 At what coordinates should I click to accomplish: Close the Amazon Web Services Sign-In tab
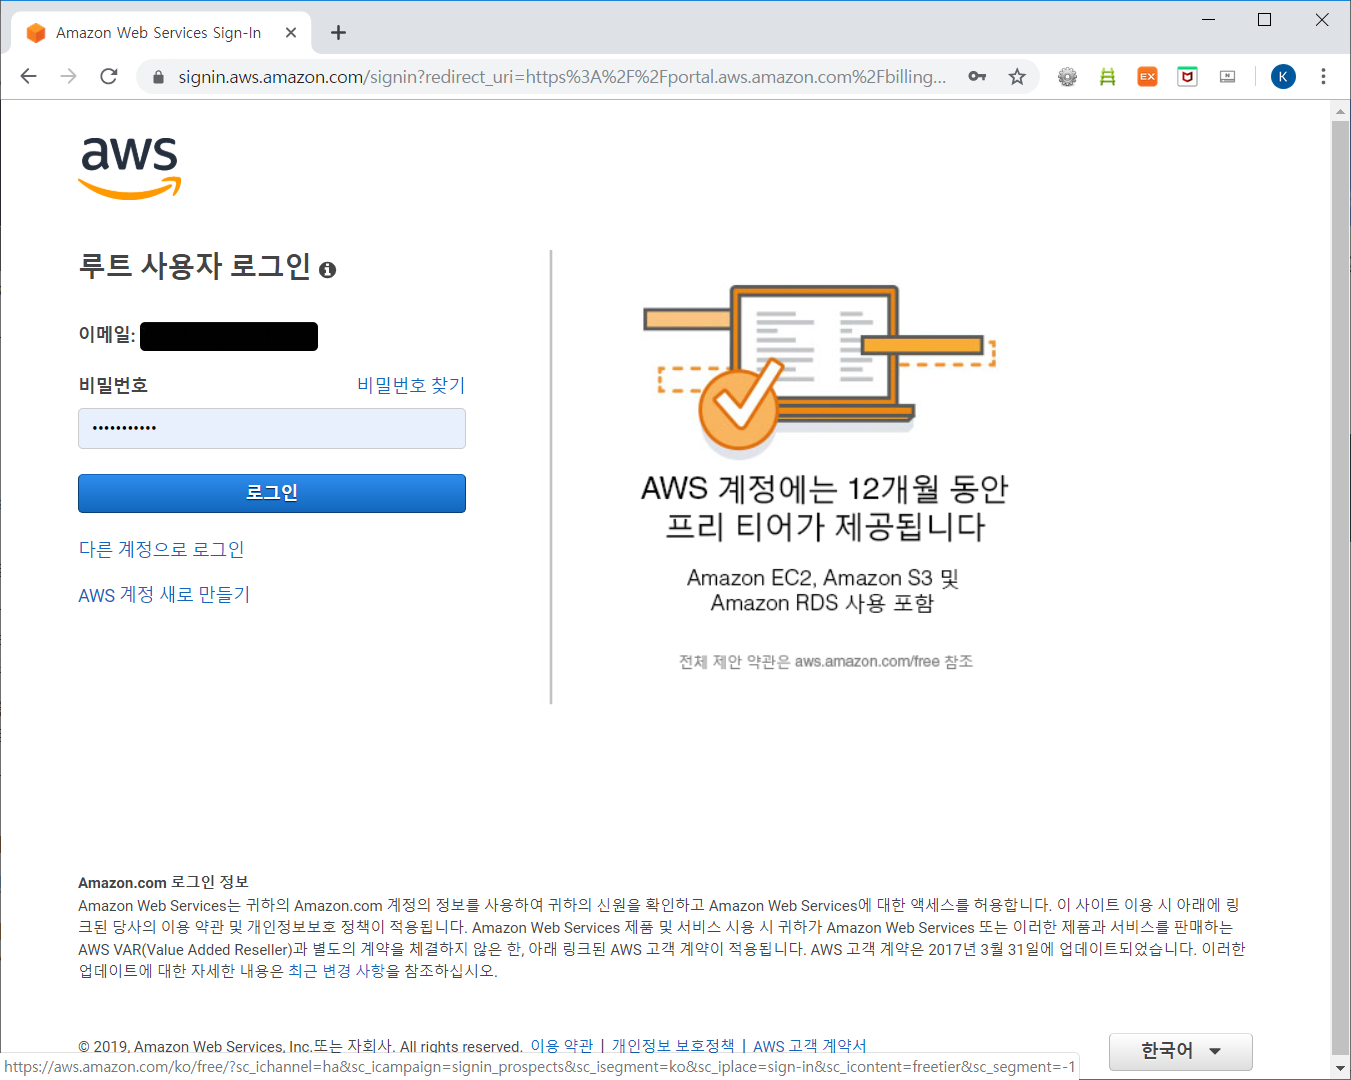pyautogui.click(x=291, y=33)
